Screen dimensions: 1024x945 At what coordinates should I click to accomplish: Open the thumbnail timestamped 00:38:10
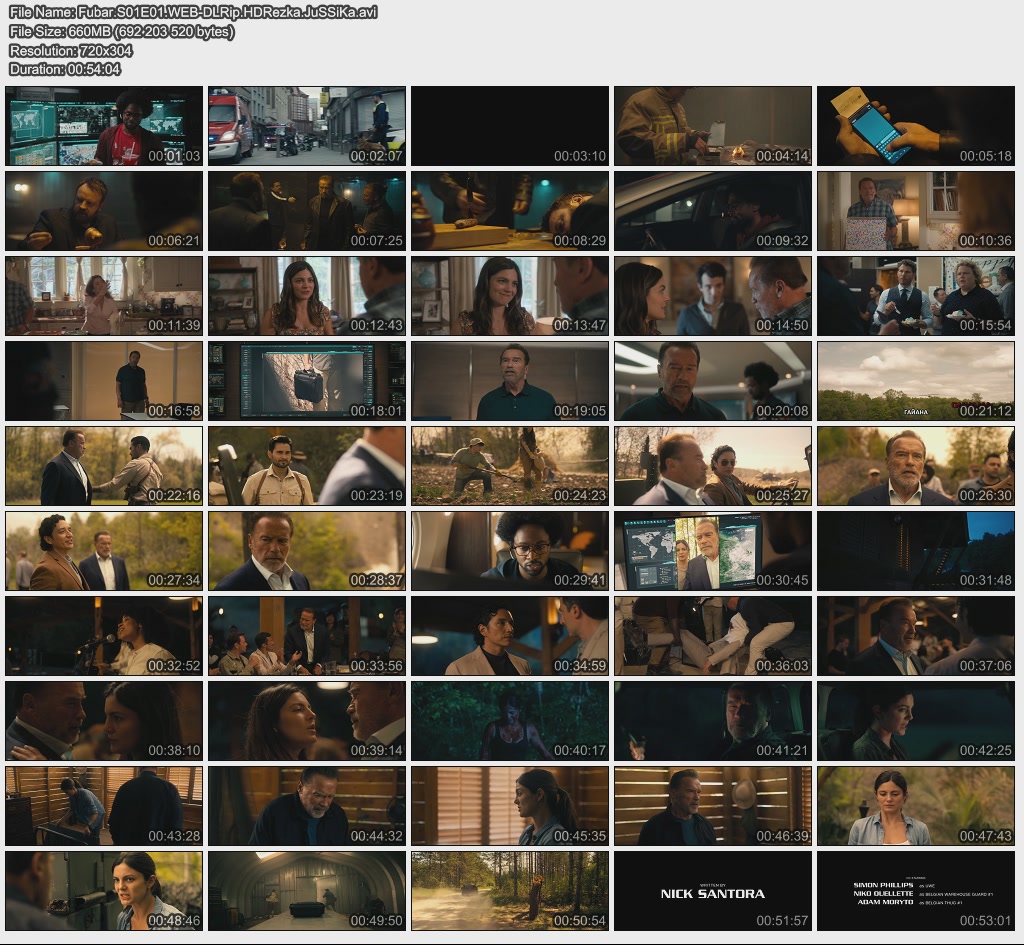(104, 721)
